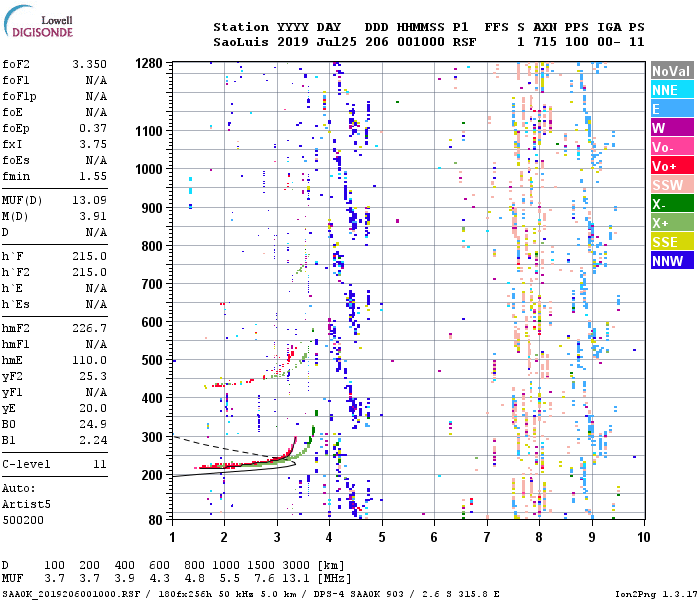Click frequency axis label 10

643,537
